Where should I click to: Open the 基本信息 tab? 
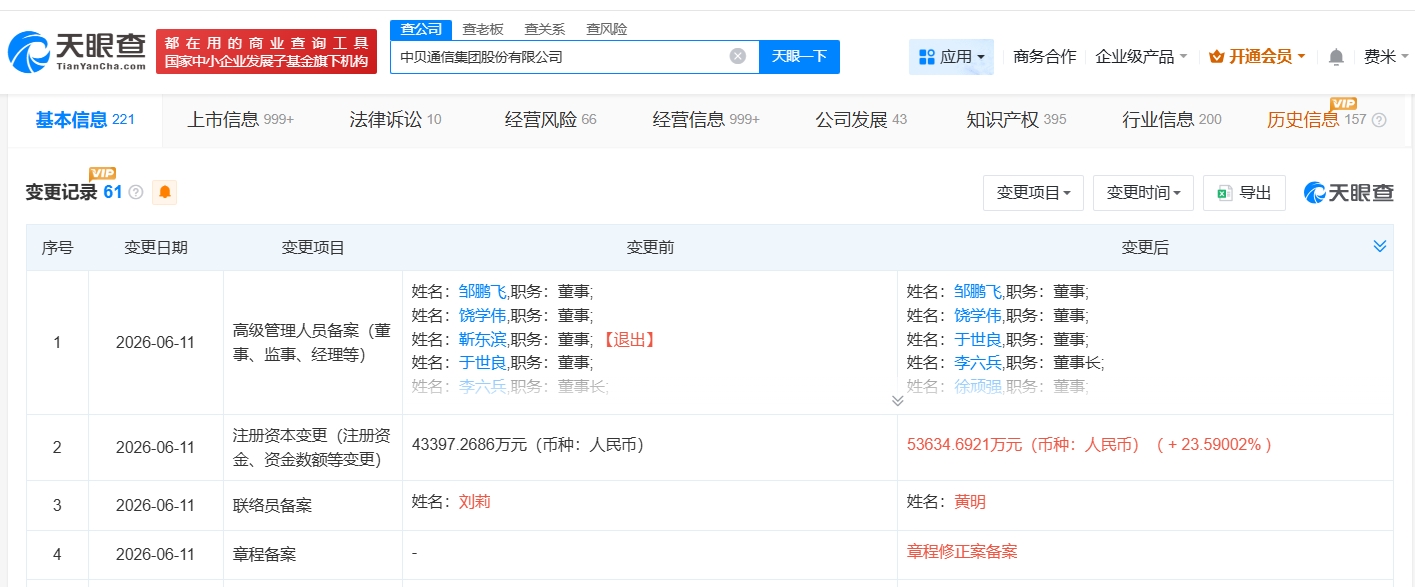tap(84, 120)
